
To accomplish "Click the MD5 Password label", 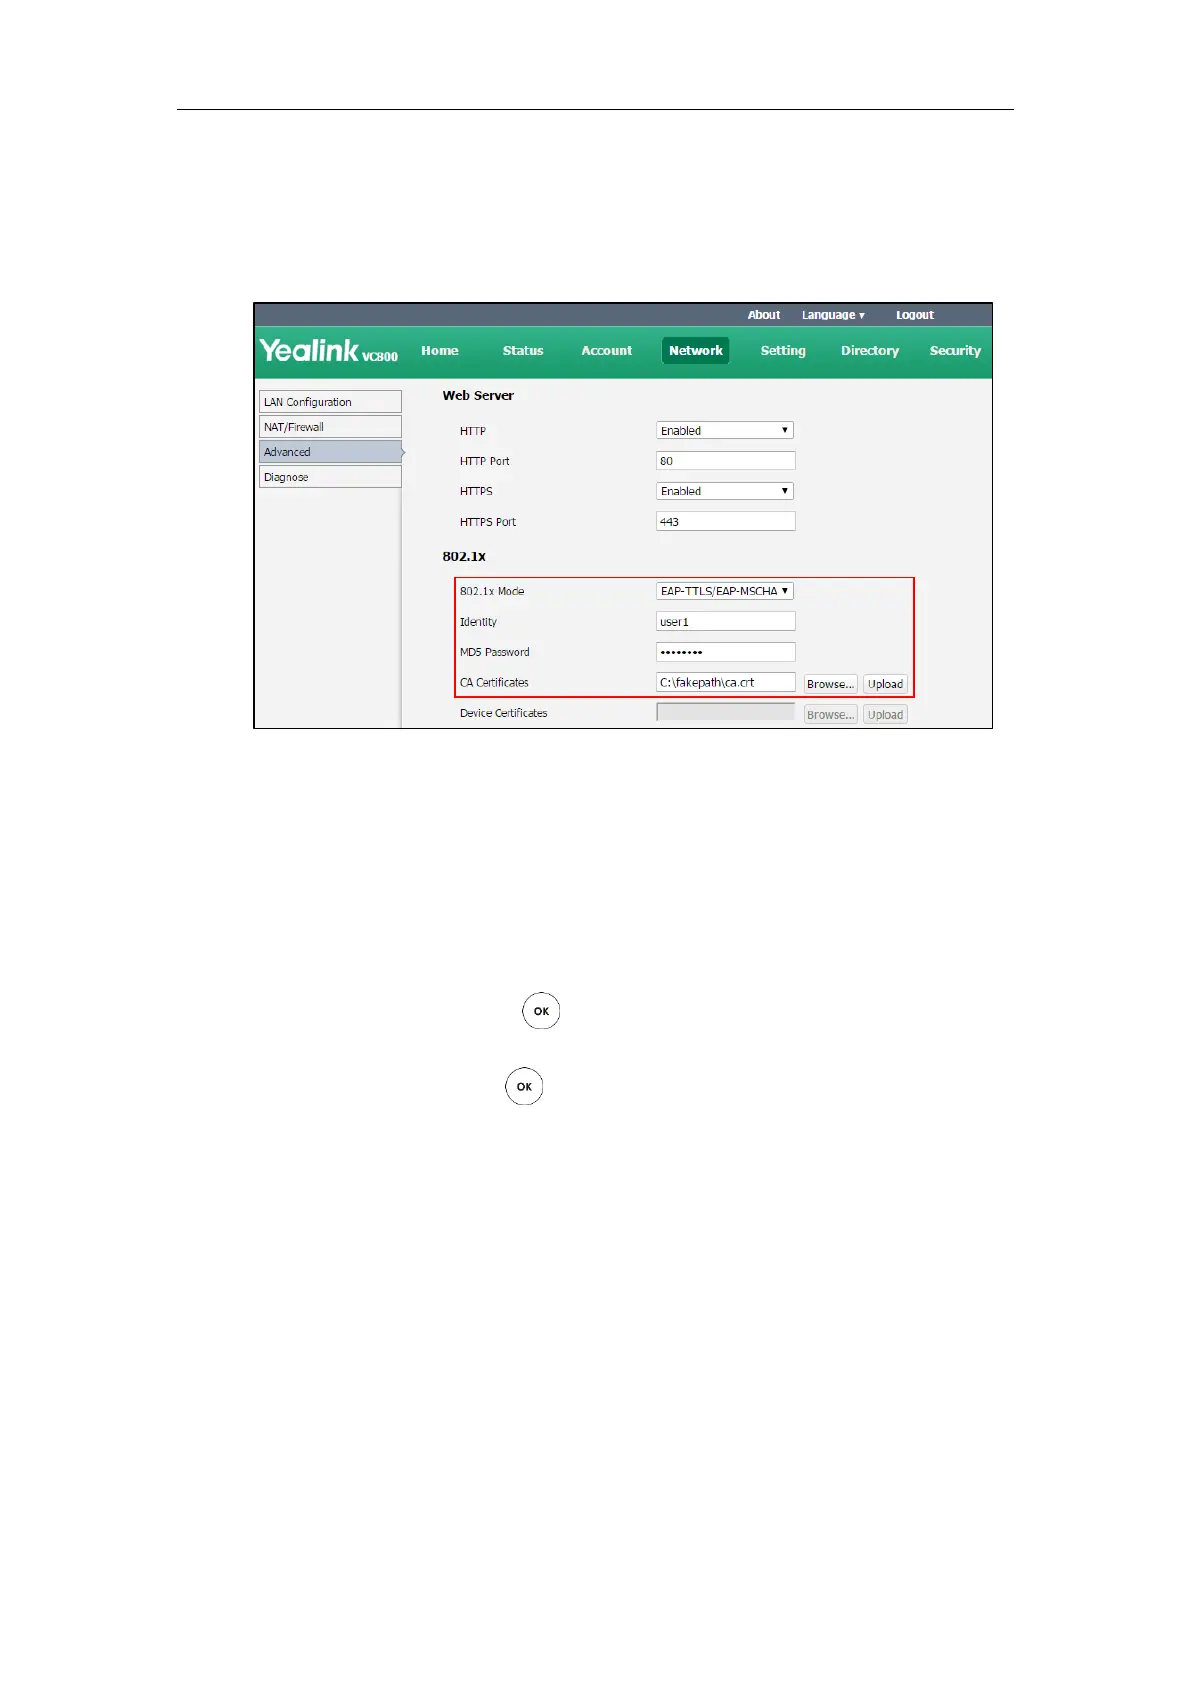I will 495,652.
